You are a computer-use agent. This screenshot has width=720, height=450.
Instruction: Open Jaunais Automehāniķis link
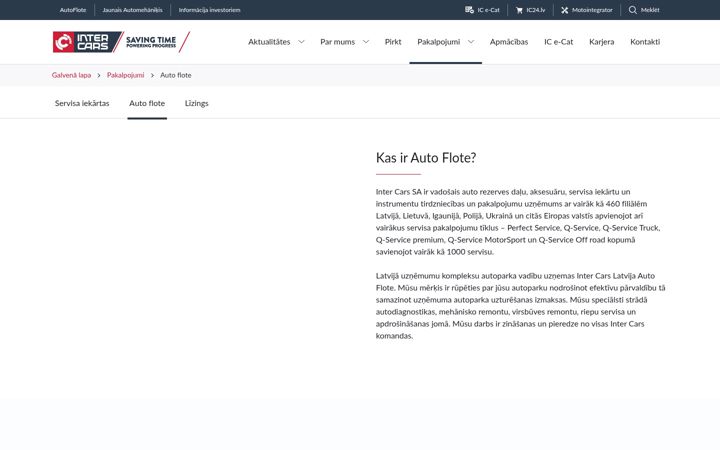point(132,10)
